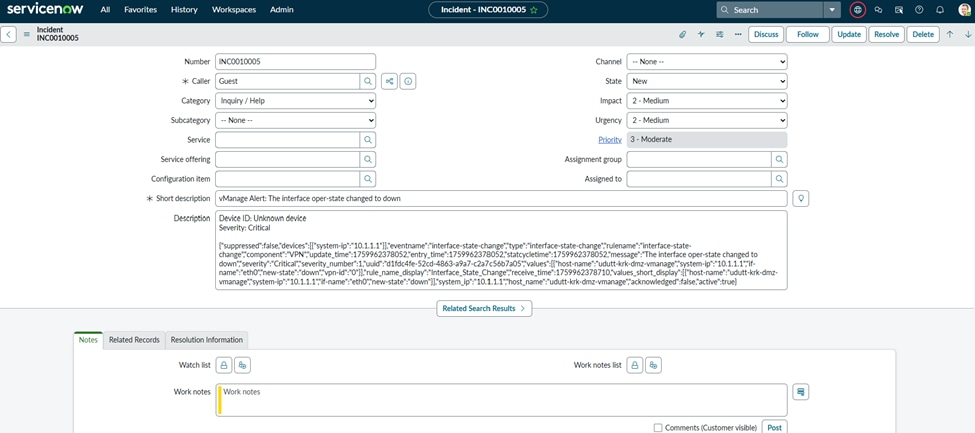Go to previous record with up arrow
This screenshot has height=433, width=975.
pyautogui.click(x=950, y=34)
